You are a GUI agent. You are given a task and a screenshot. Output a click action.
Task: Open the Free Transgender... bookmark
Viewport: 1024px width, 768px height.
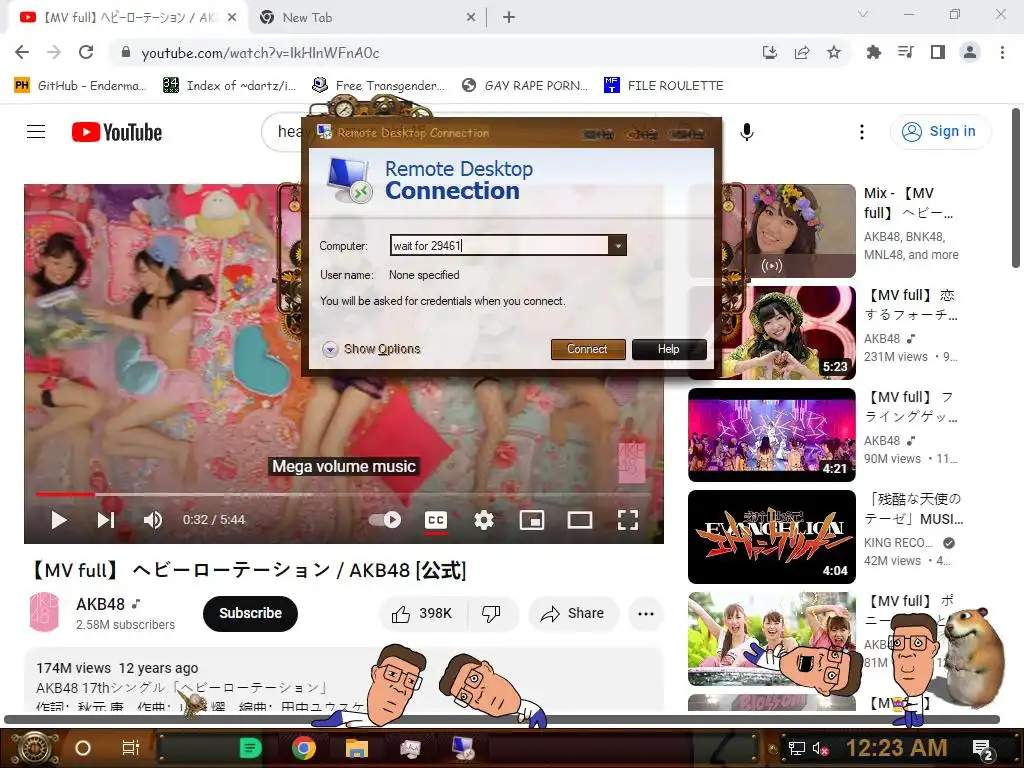[x=379, y=86]
